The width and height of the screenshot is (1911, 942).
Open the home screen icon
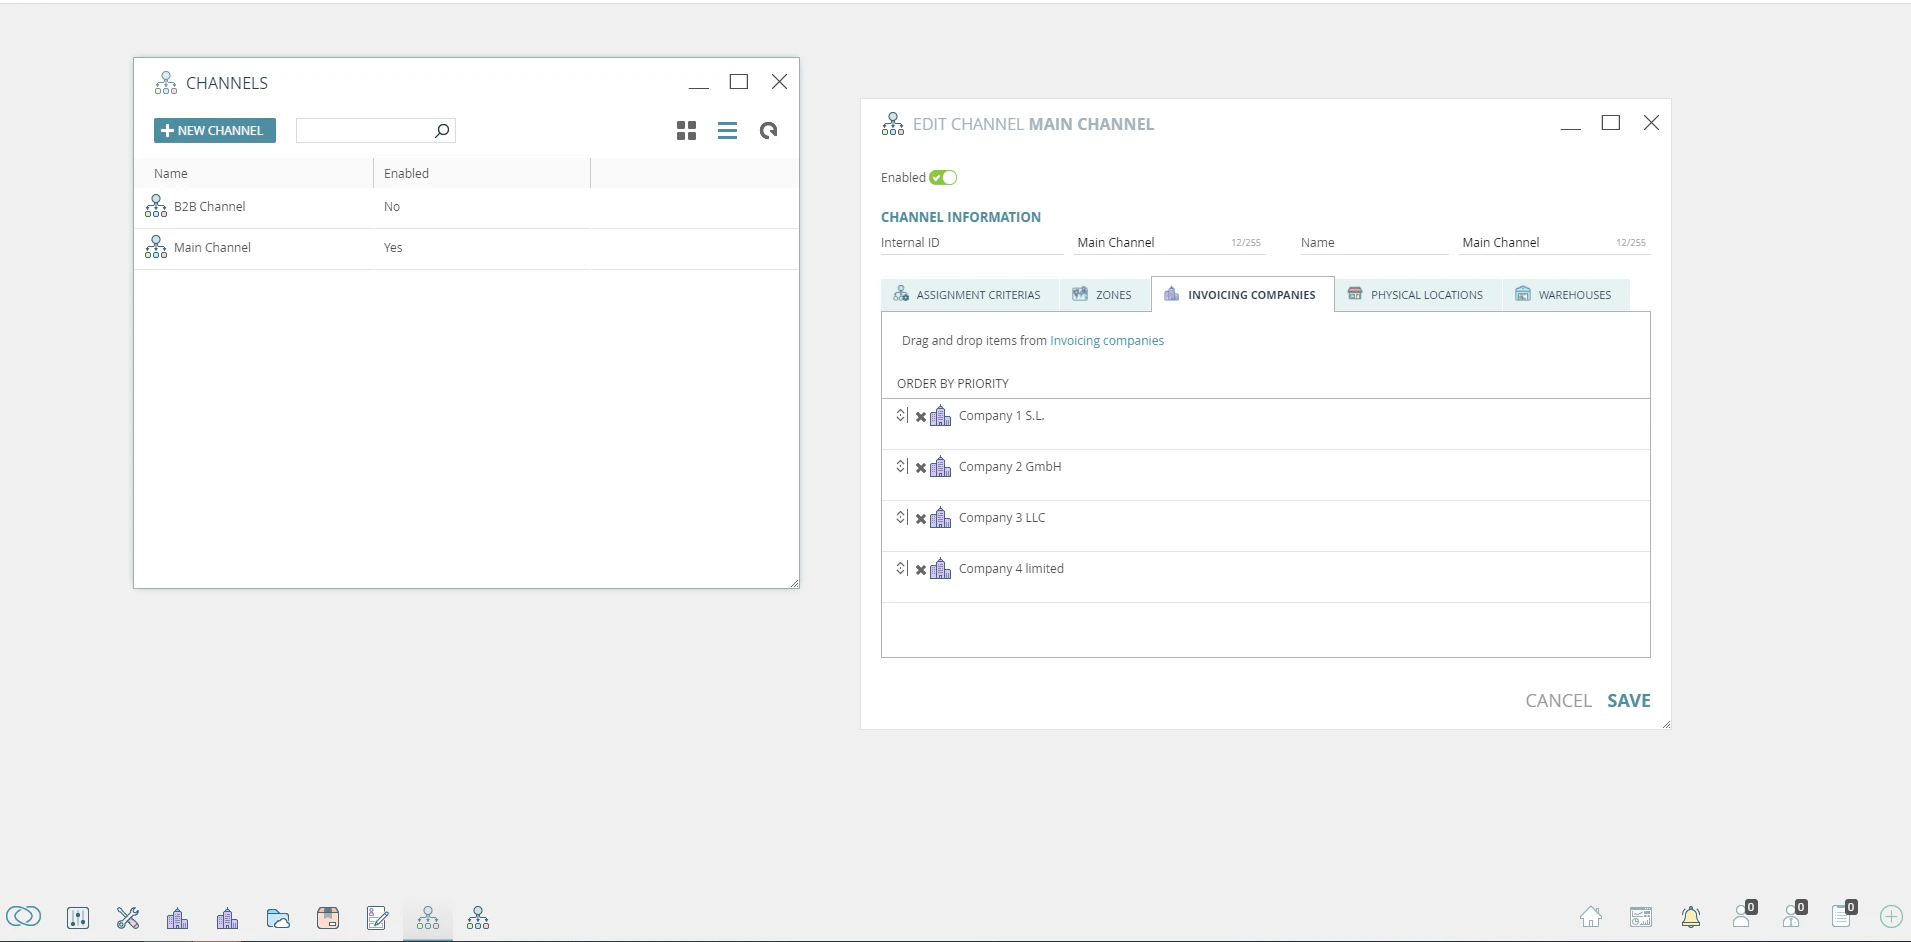click(1592, 917)
